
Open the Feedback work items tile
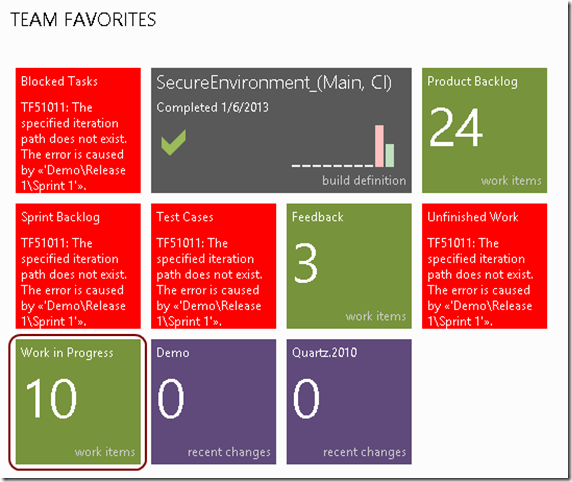349,266
